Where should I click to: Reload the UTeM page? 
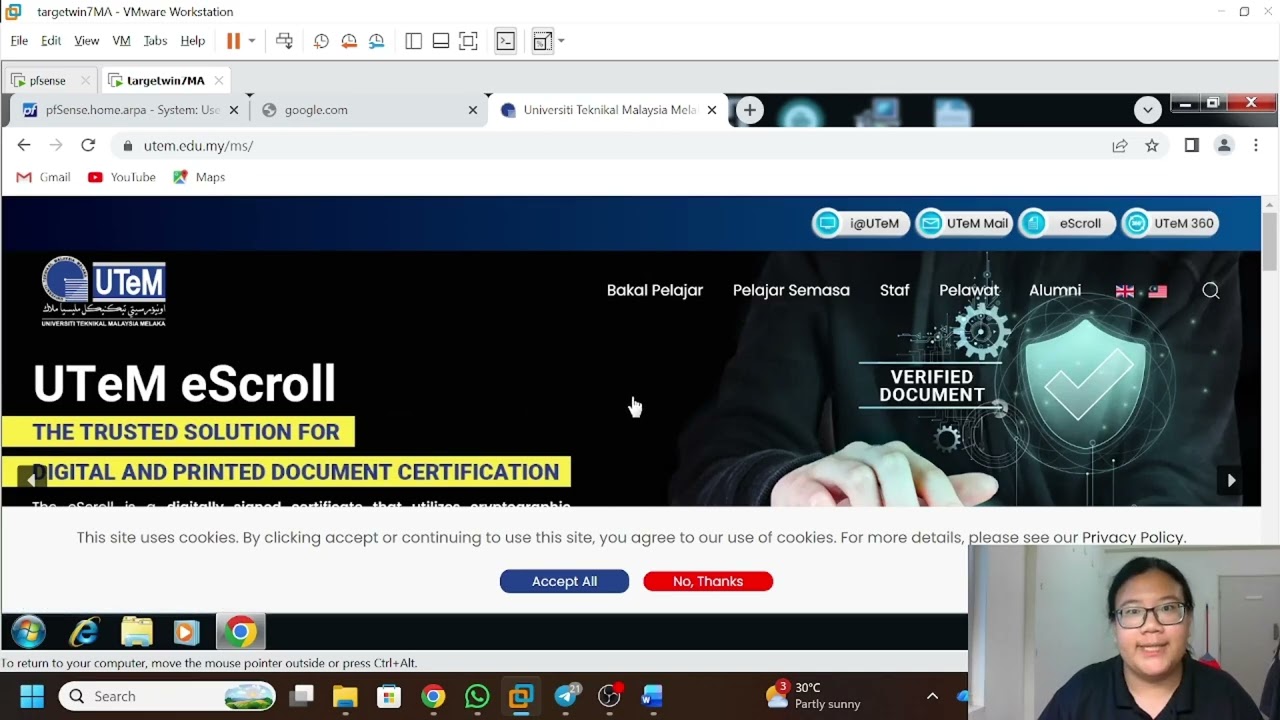click(88, 145)
